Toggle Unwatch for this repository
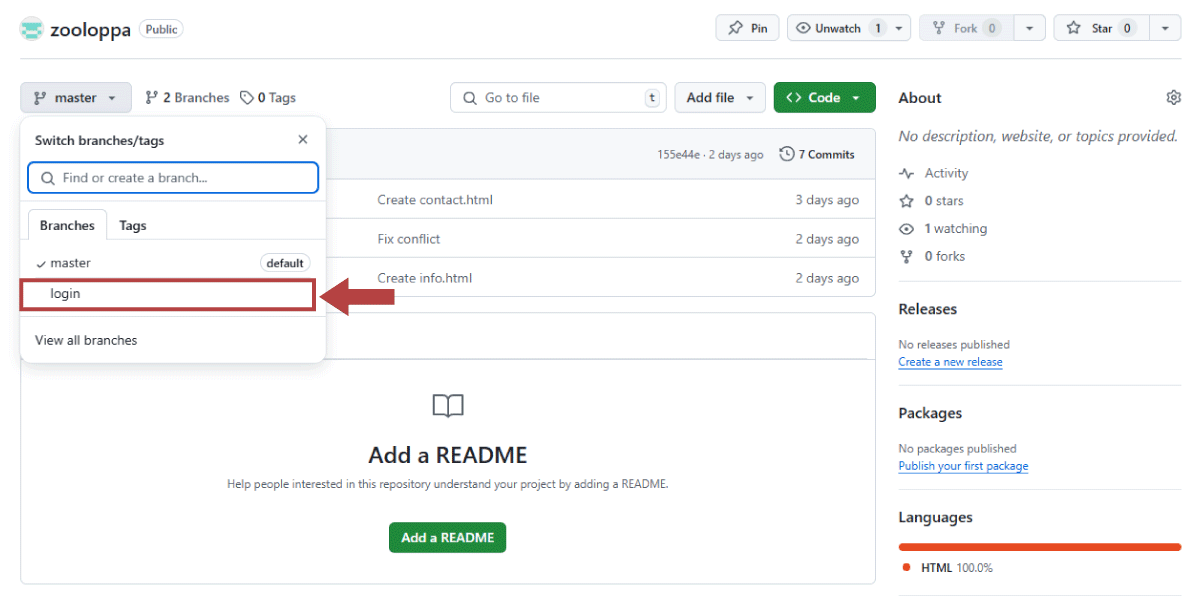This screenshot has height=600, width=1200. (837, 28)
